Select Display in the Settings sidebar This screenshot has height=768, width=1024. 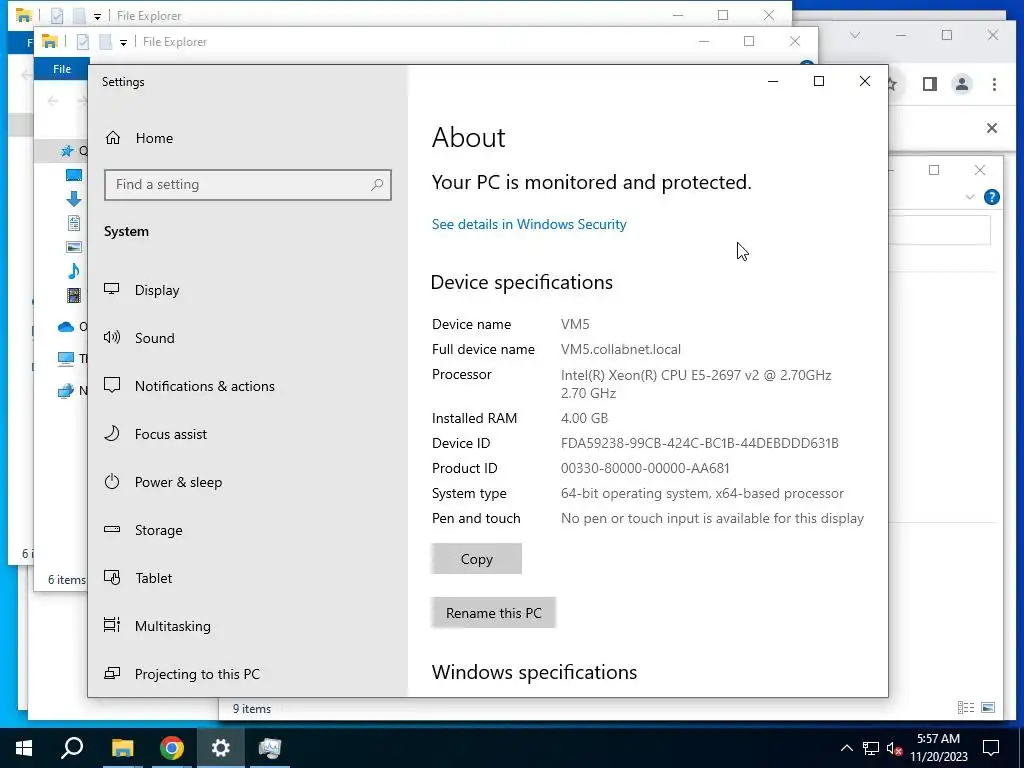[157, 290]
